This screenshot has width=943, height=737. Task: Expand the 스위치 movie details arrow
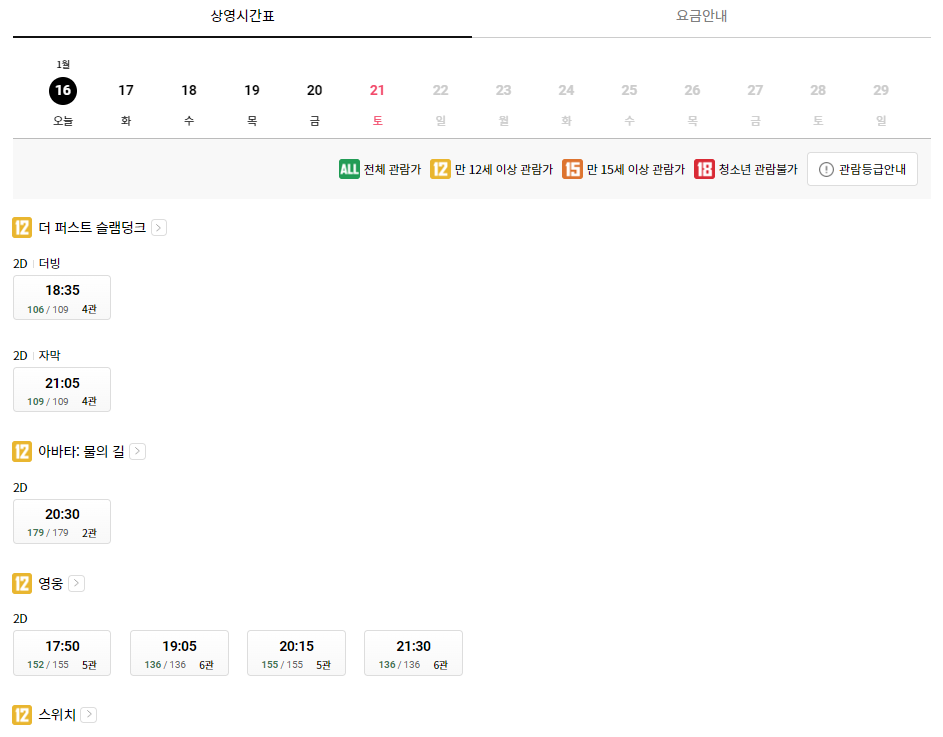[88, 714]
